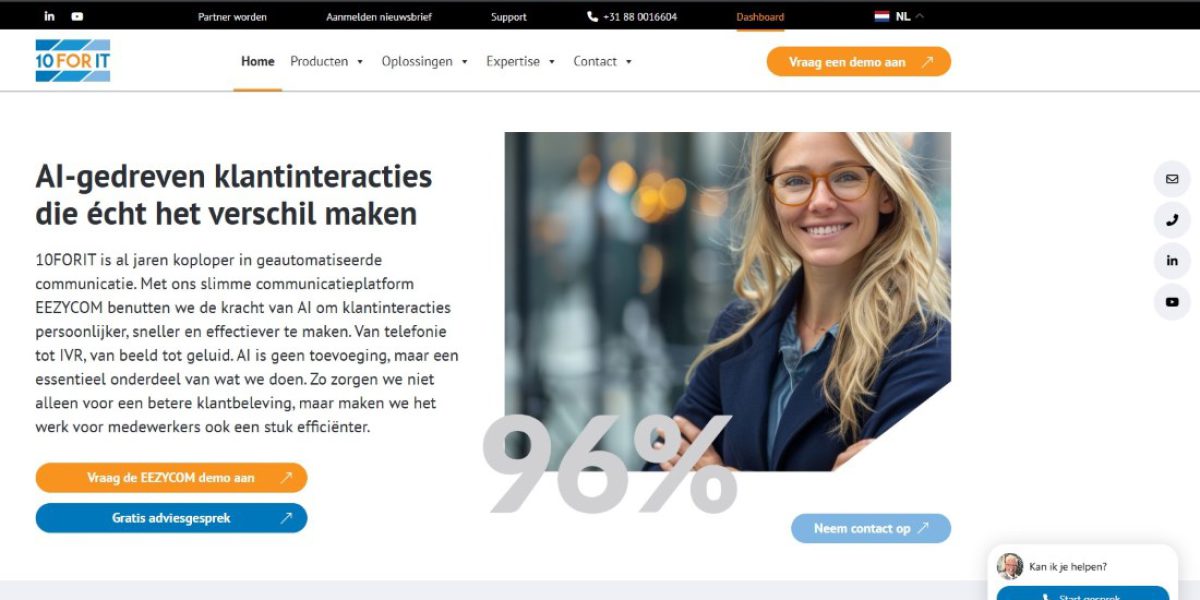Call the +31 88 0016604 phone number

pyautogui.click(x=632, y=17)
